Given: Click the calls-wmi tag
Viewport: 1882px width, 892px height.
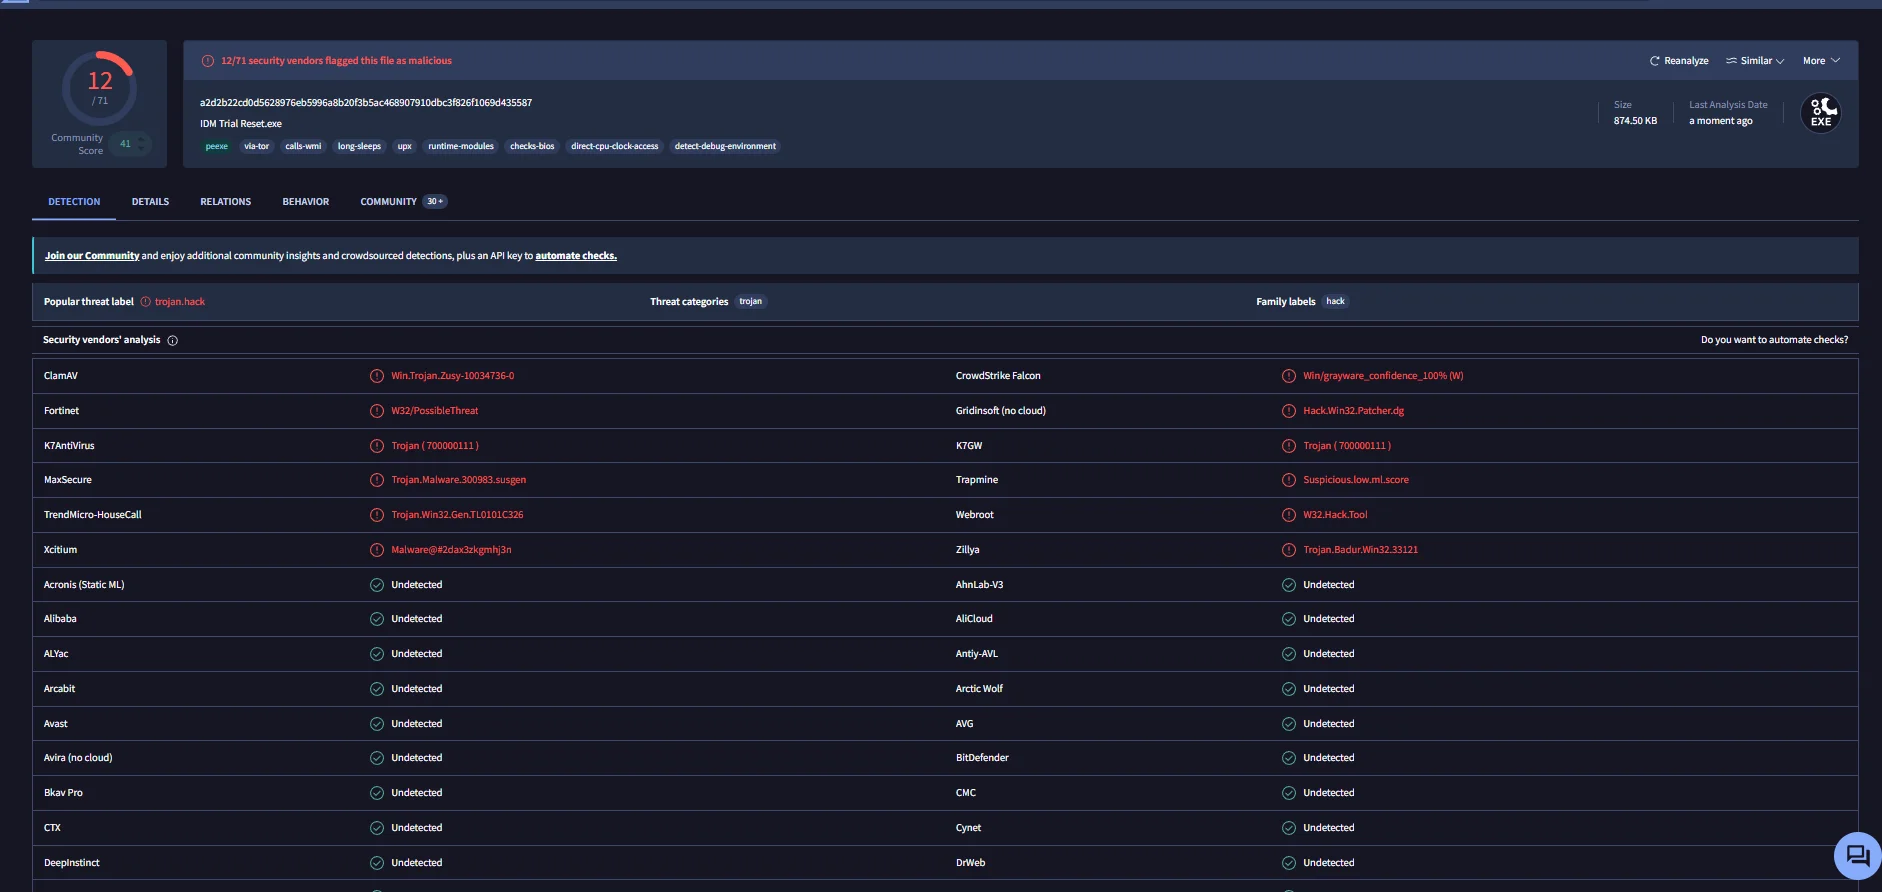Looking at the screenshot, I should pos(303,146).
